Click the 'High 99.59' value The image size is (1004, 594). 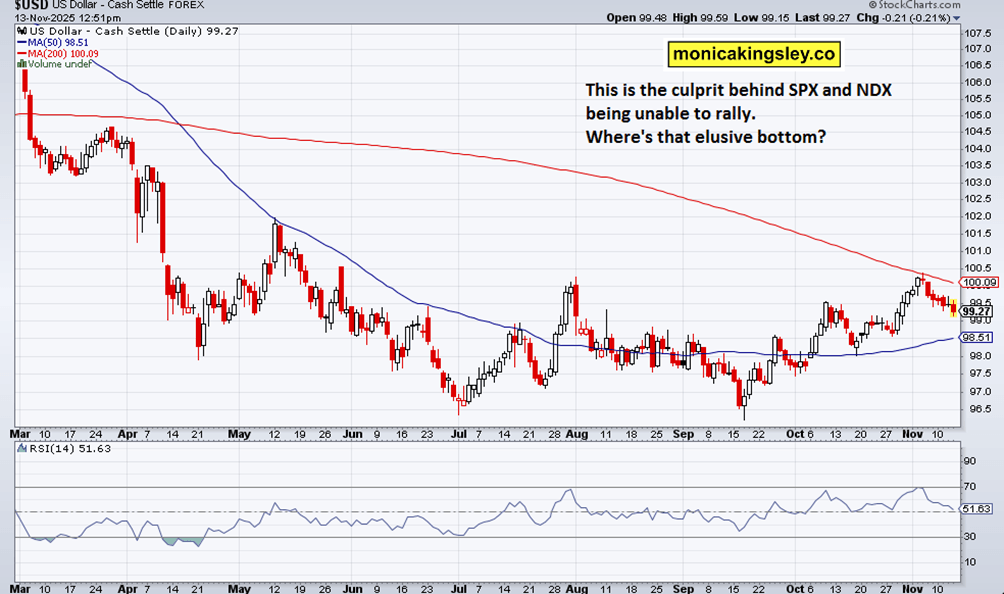tap(700, 18)
